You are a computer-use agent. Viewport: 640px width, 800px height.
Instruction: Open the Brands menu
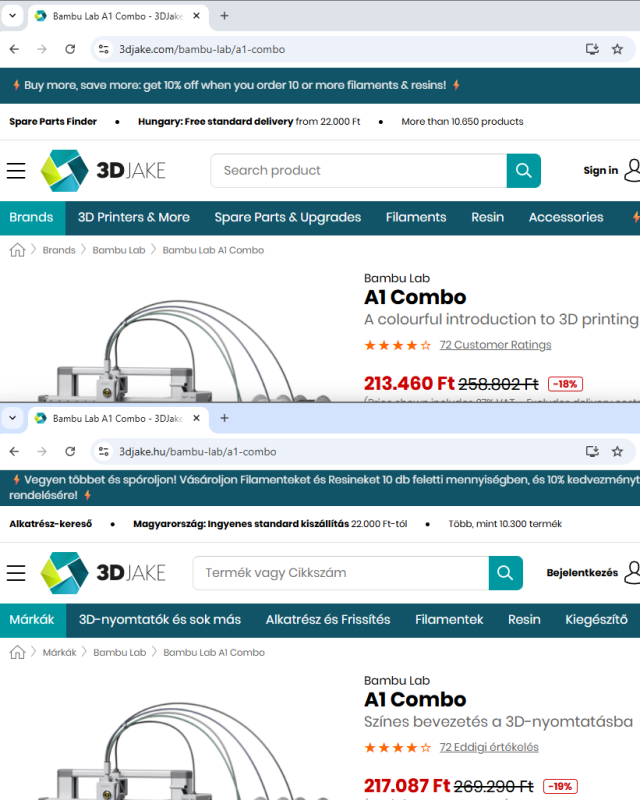[x=32, y=217]
